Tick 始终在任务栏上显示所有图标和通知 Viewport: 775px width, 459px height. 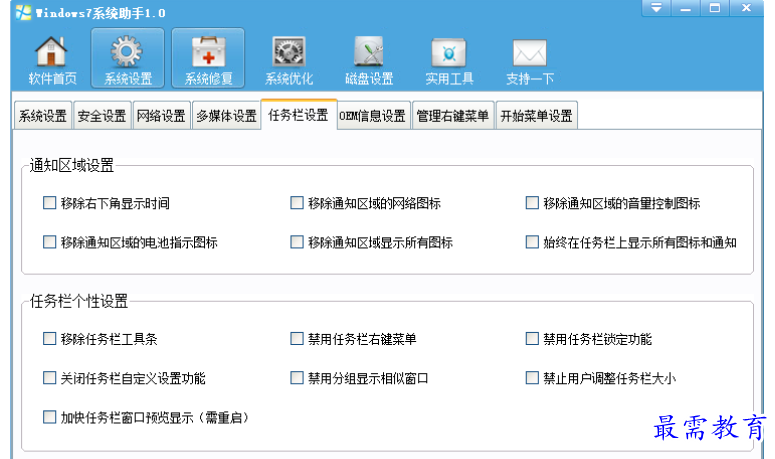pos(532,242)
